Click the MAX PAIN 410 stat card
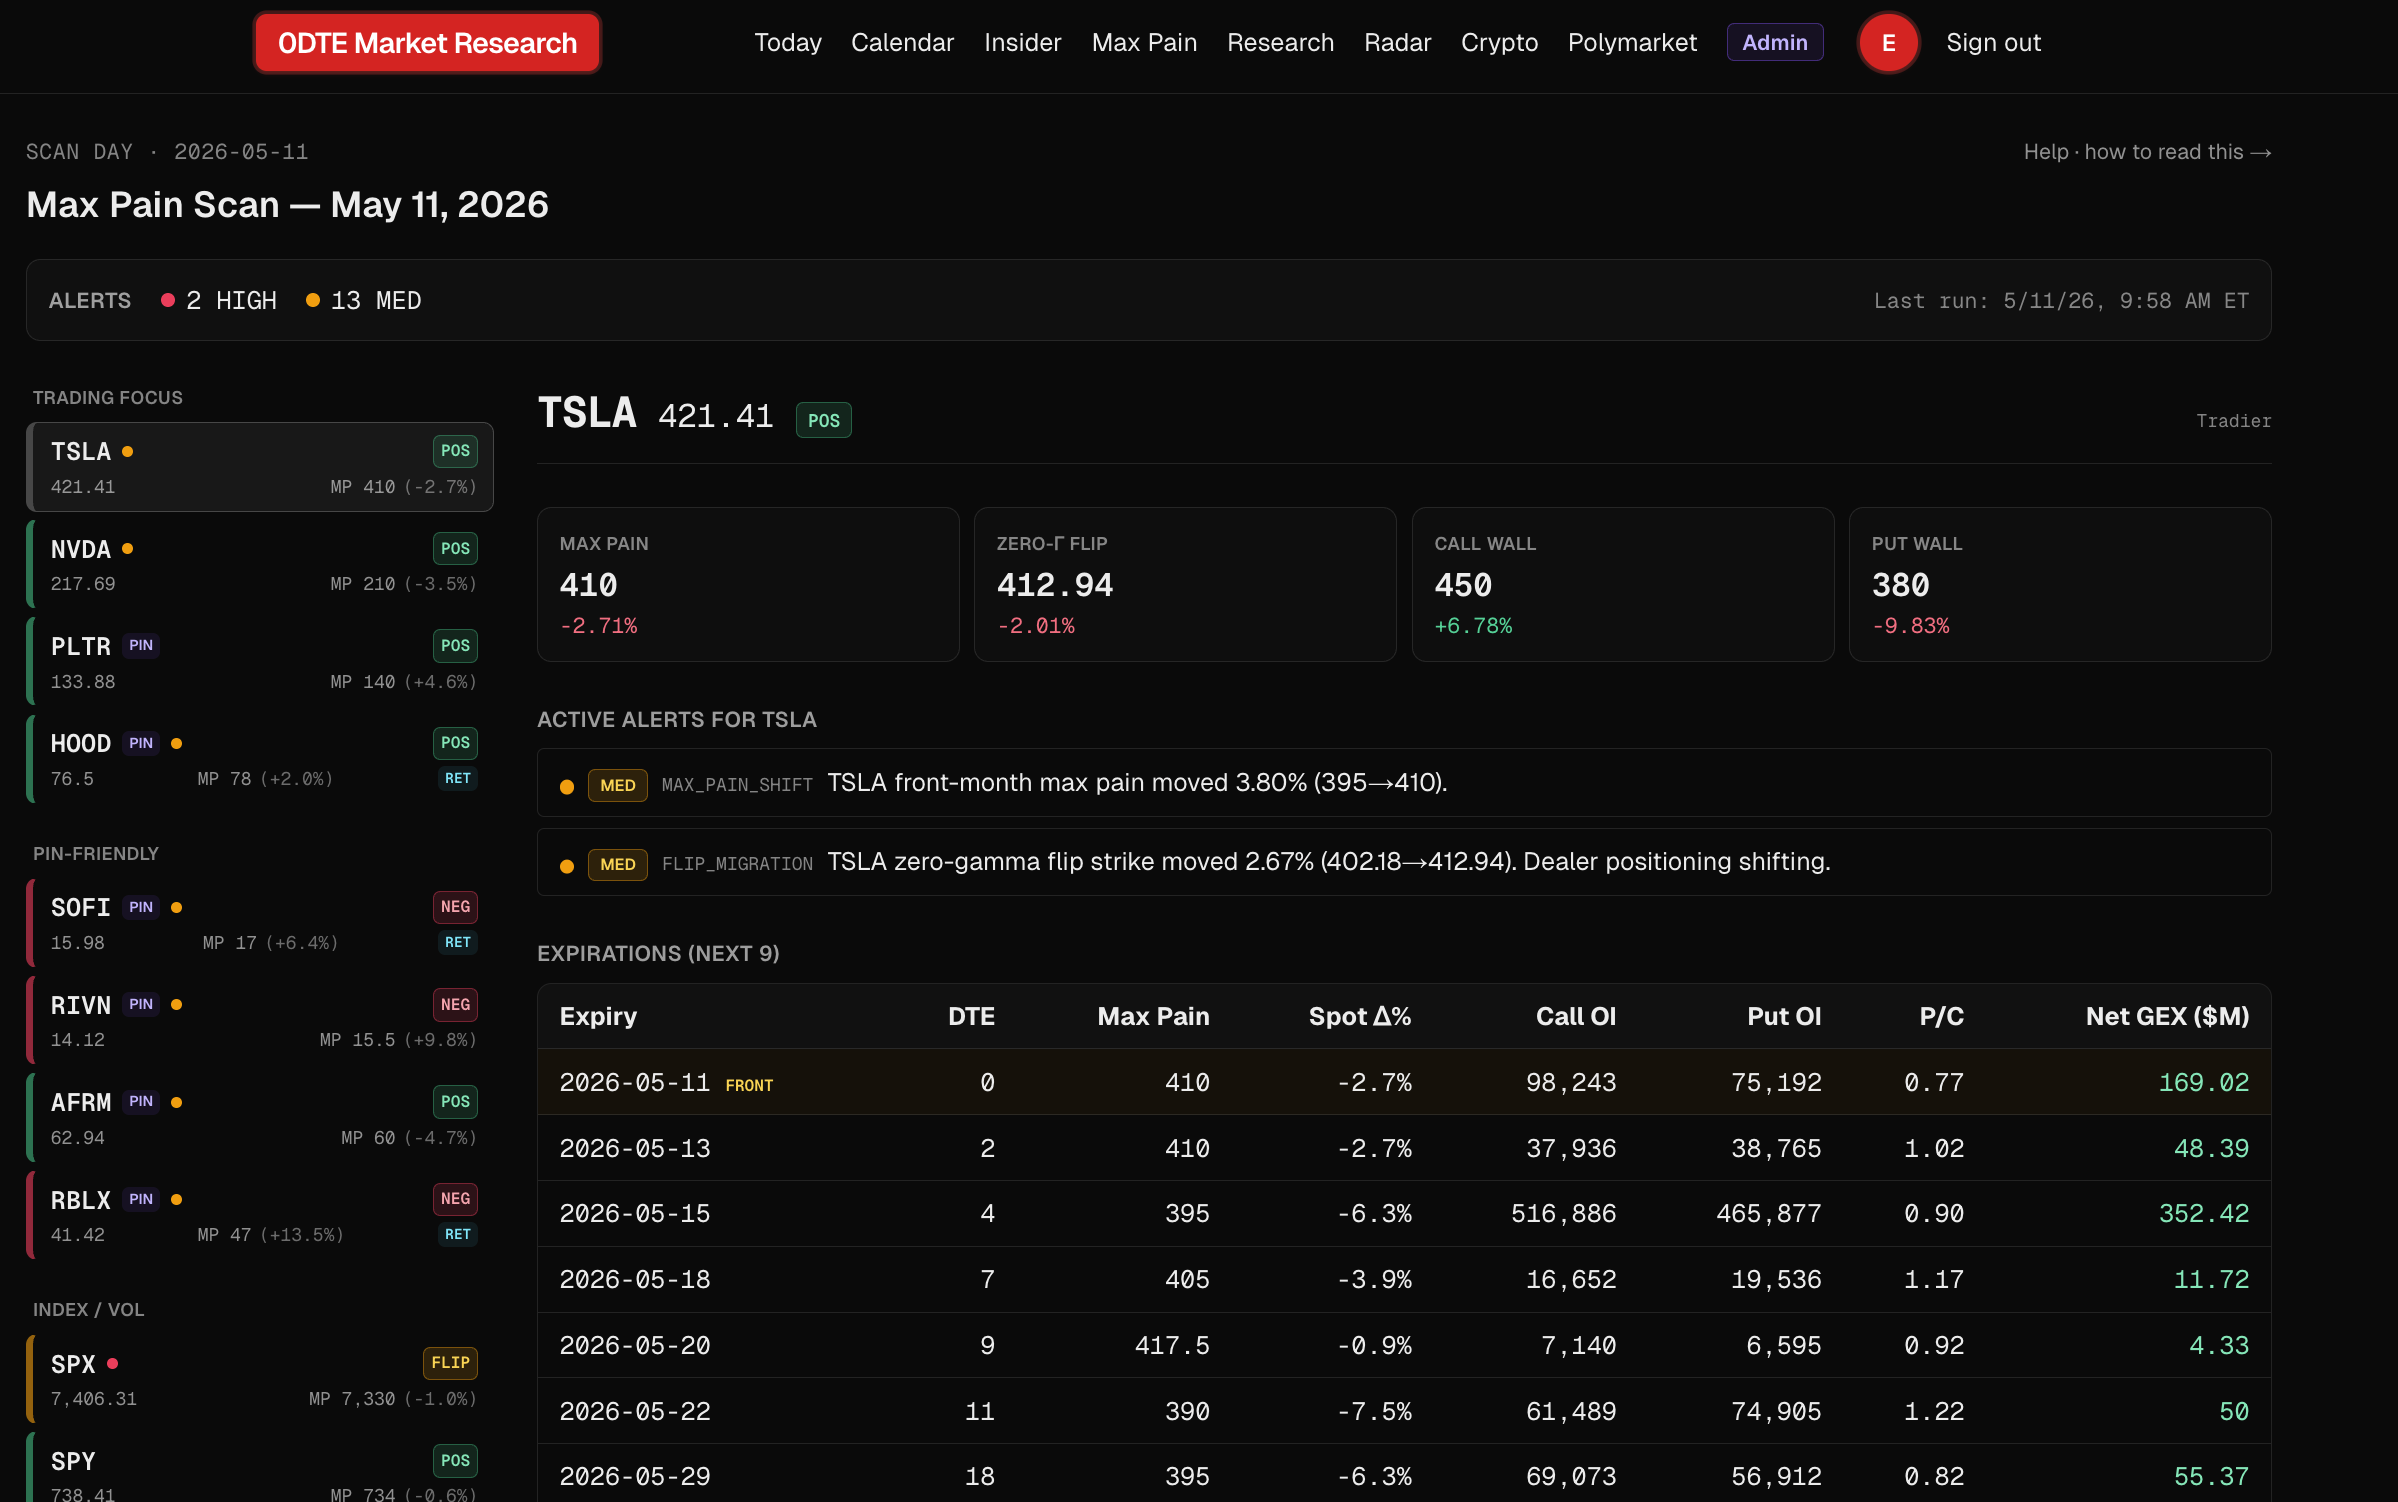The height and width of the screenshot is (1502, 2398). [748, 585]
